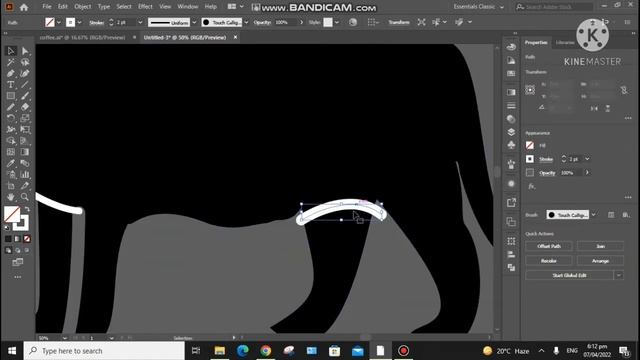Screen dimensions: 640x360
Task: Open control bar stroke color dropdown
Action: 79,22
